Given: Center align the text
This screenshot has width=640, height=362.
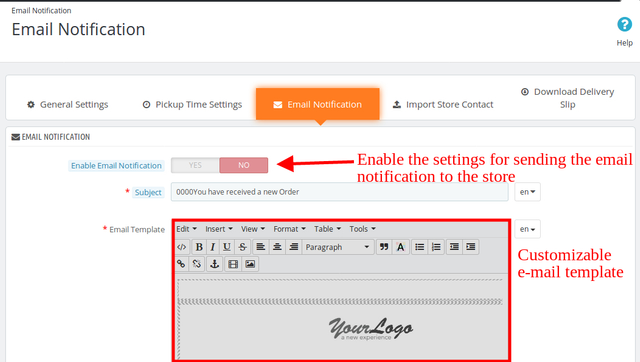Looking at the screenshot, I should (x=277, y=247).
